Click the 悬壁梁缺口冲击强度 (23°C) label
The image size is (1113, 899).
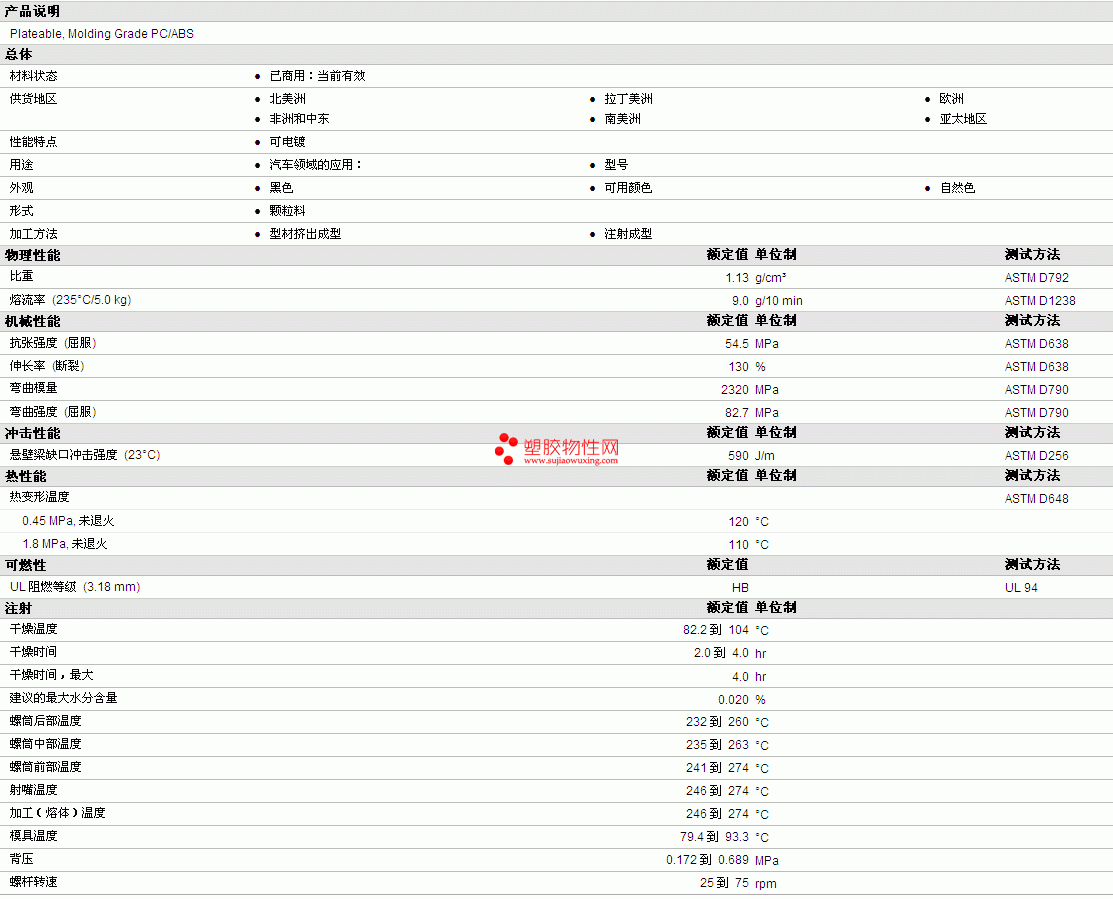coord(84,455)
